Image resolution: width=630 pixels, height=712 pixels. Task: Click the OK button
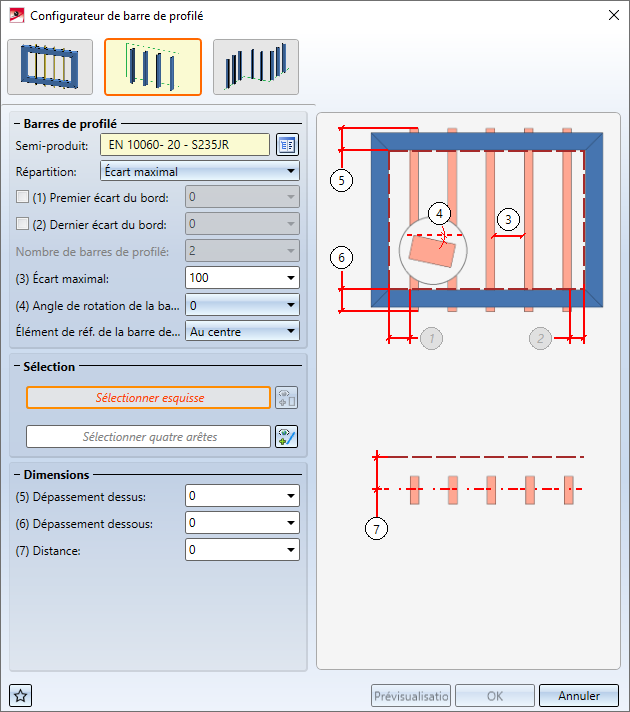tap(495, 696)
